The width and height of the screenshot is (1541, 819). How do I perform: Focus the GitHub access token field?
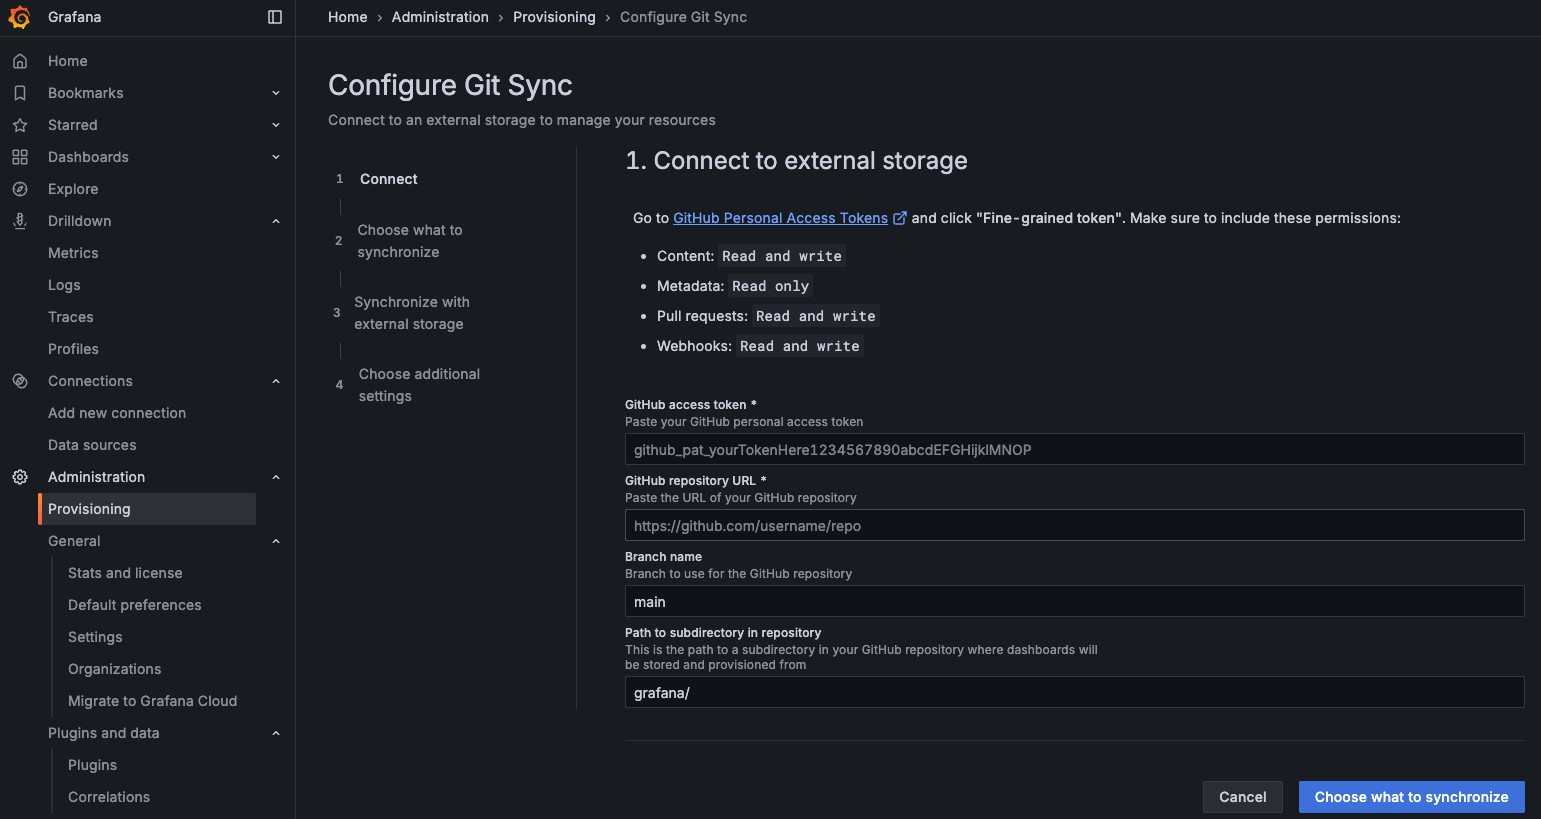pos(1075,449)
